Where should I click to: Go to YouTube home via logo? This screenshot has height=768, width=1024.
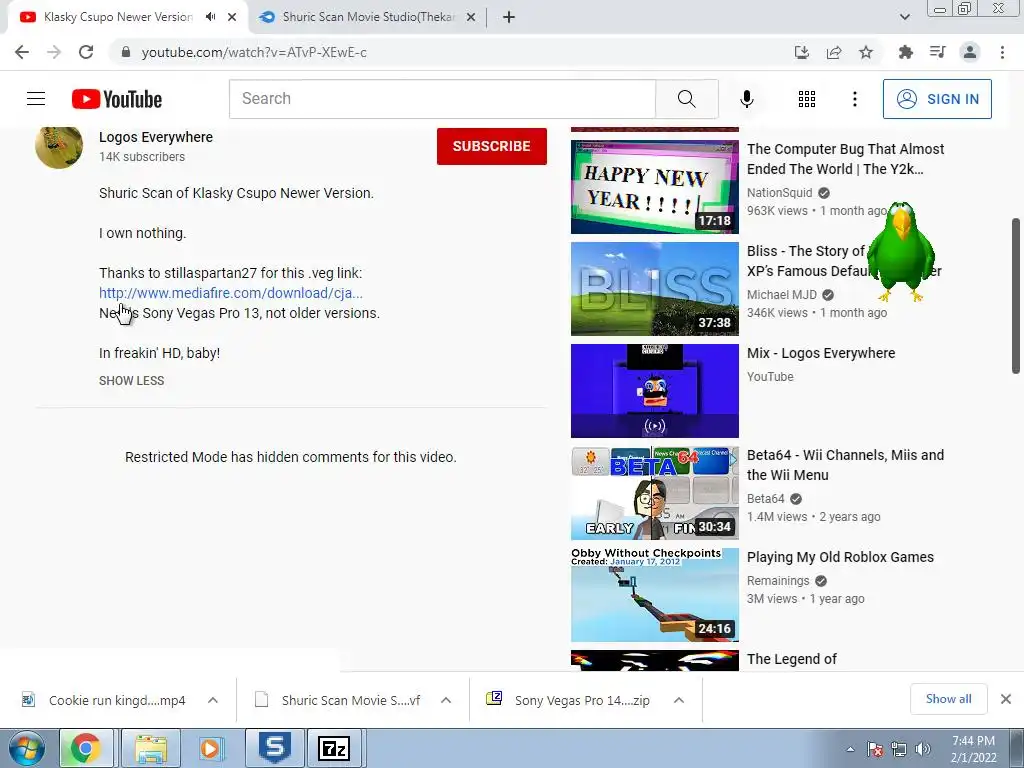pyautogui.click(x=117, y=99)
